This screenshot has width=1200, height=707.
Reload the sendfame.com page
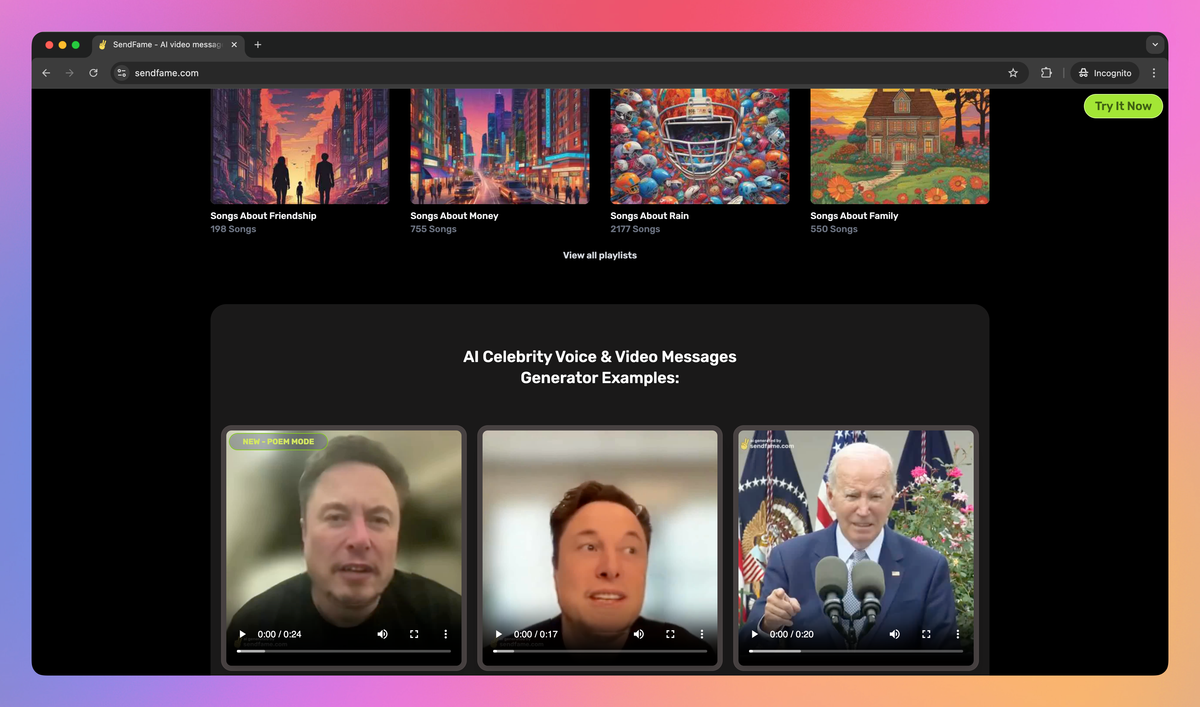pos(94,73)
